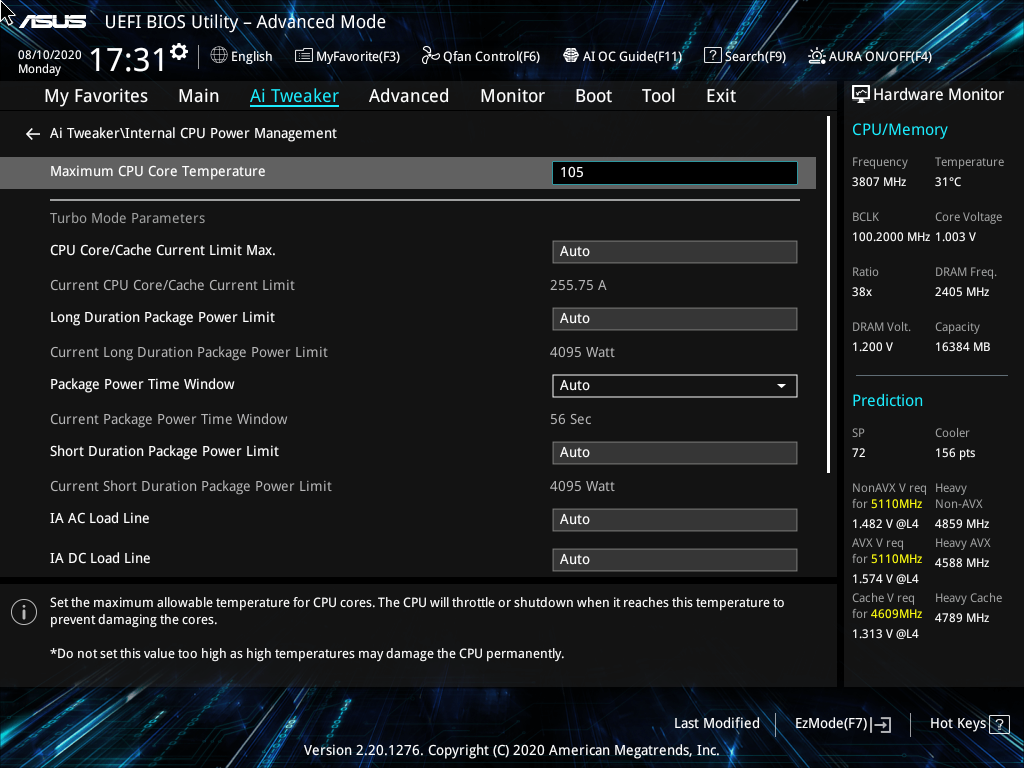The height and width of the screenshot is (768, 1024).
Task: Click the EzMode exit arrow icon
Action: coord(881,724)
